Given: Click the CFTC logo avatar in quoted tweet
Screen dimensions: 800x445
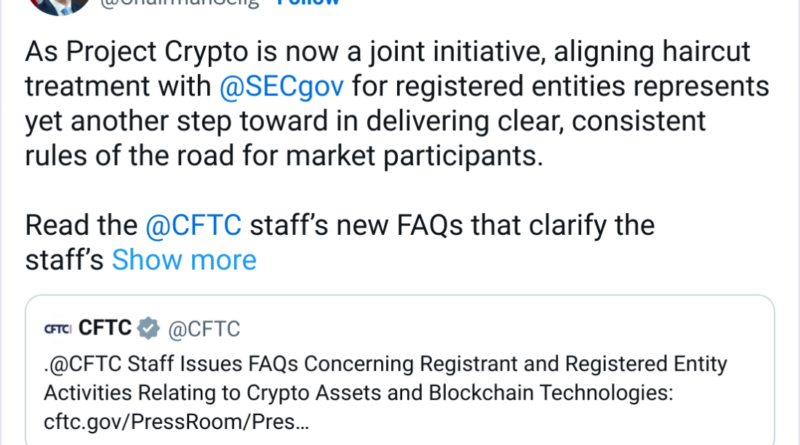Looking at the screenshot, I should [x=58, y=330].
